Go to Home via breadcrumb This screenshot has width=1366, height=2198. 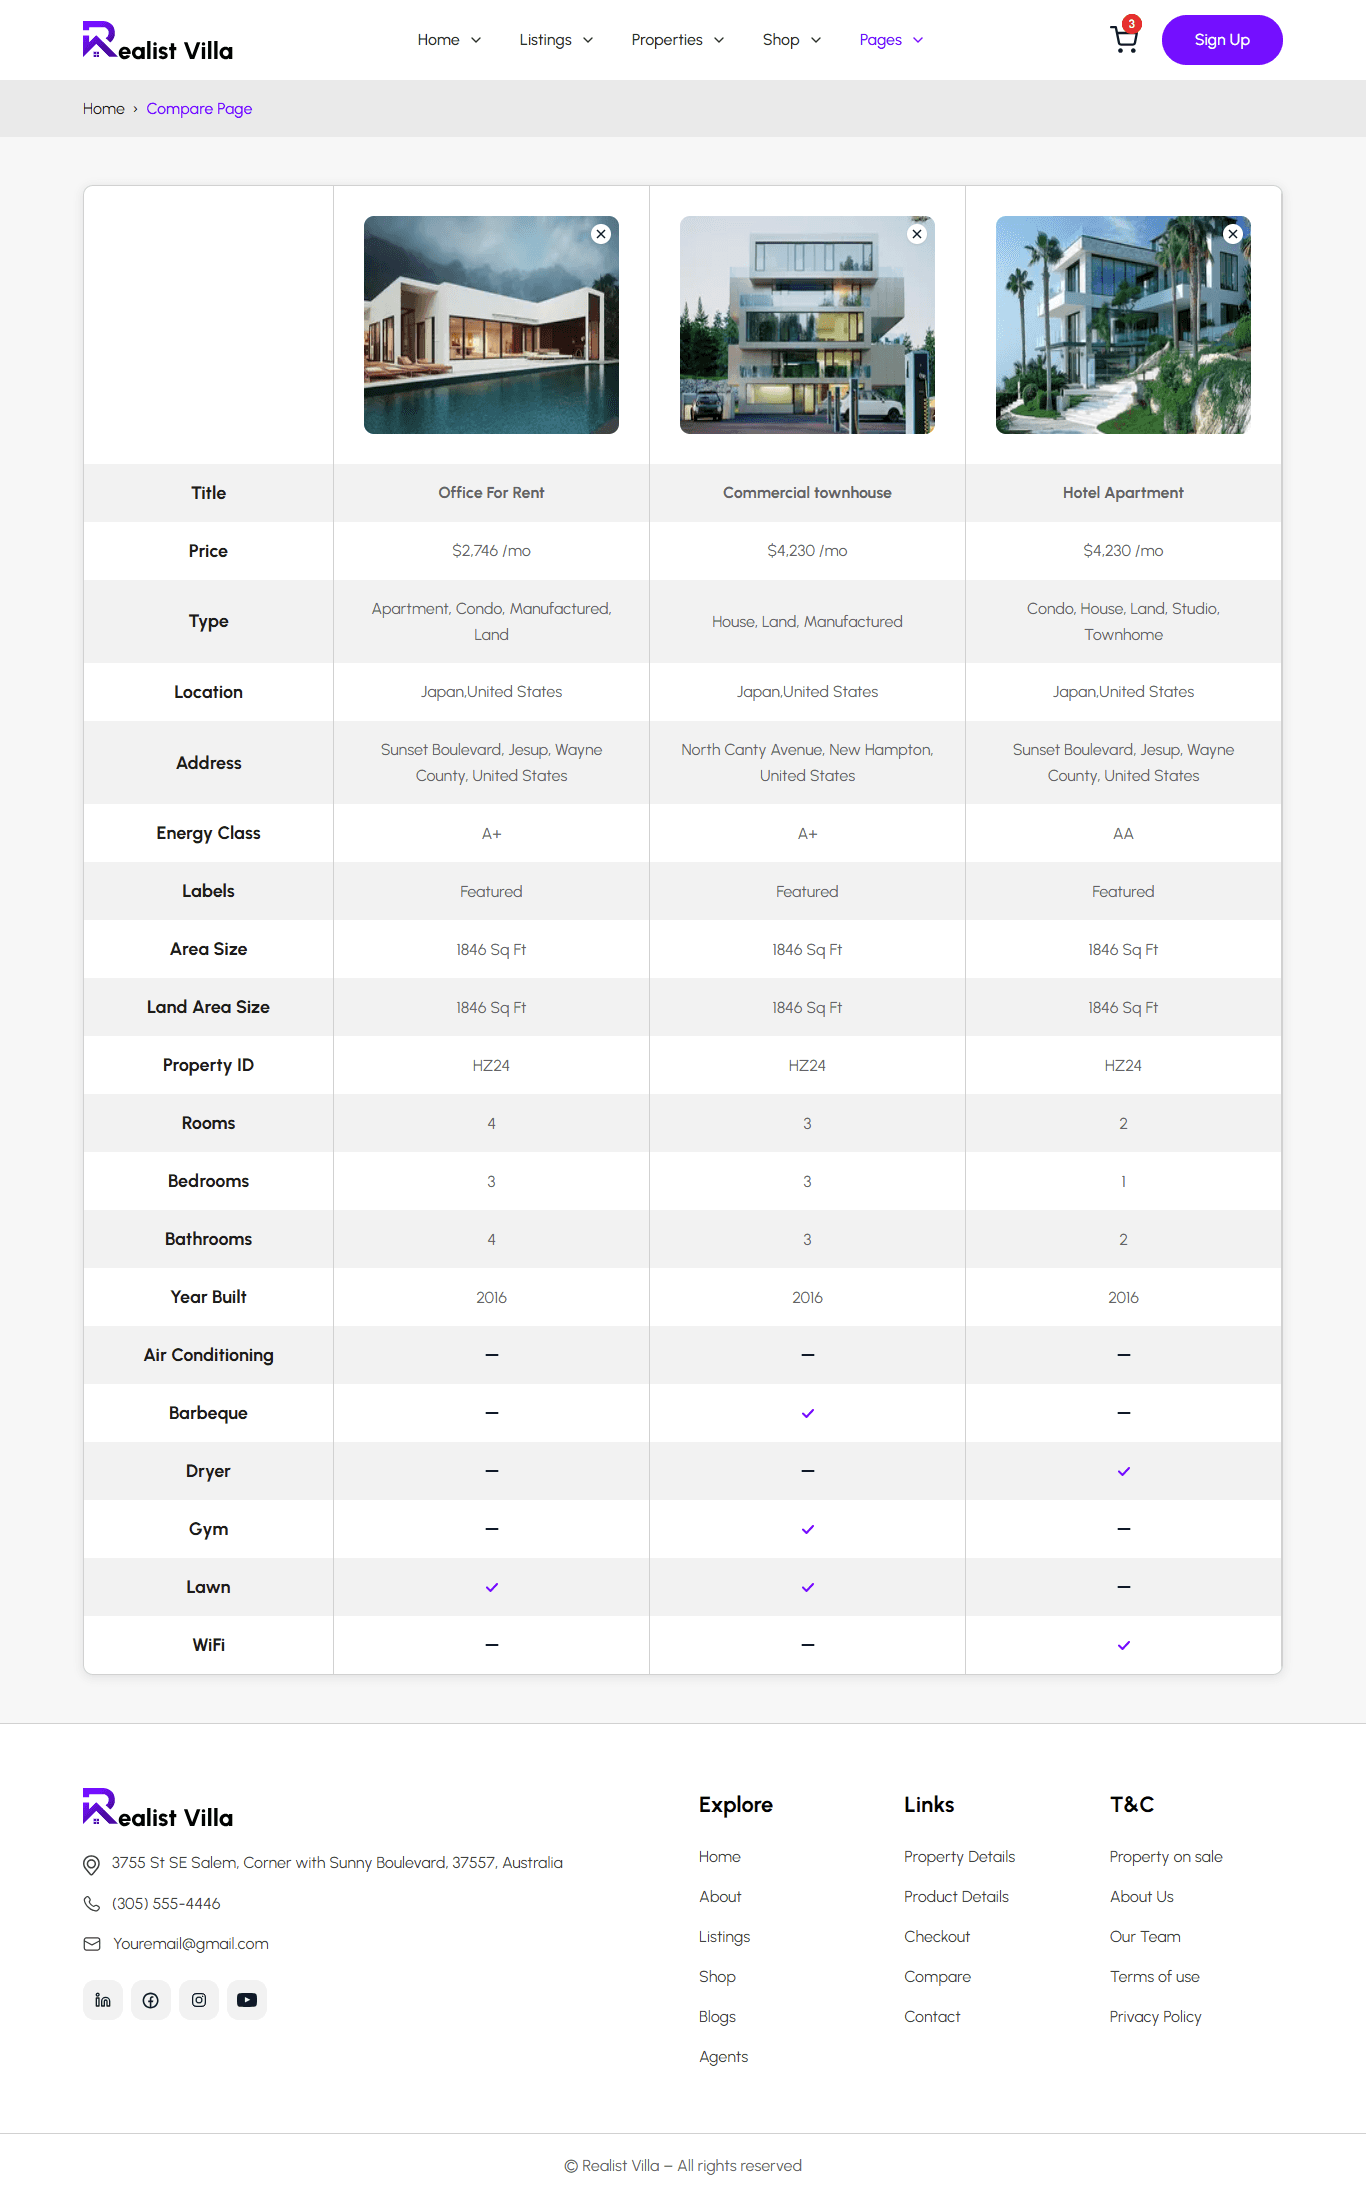click(104, 109)
